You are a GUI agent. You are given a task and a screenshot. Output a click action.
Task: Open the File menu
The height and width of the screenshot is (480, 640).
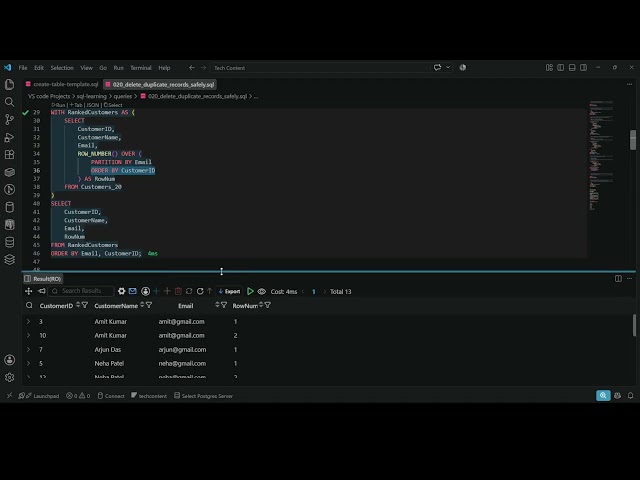(23, 68)
